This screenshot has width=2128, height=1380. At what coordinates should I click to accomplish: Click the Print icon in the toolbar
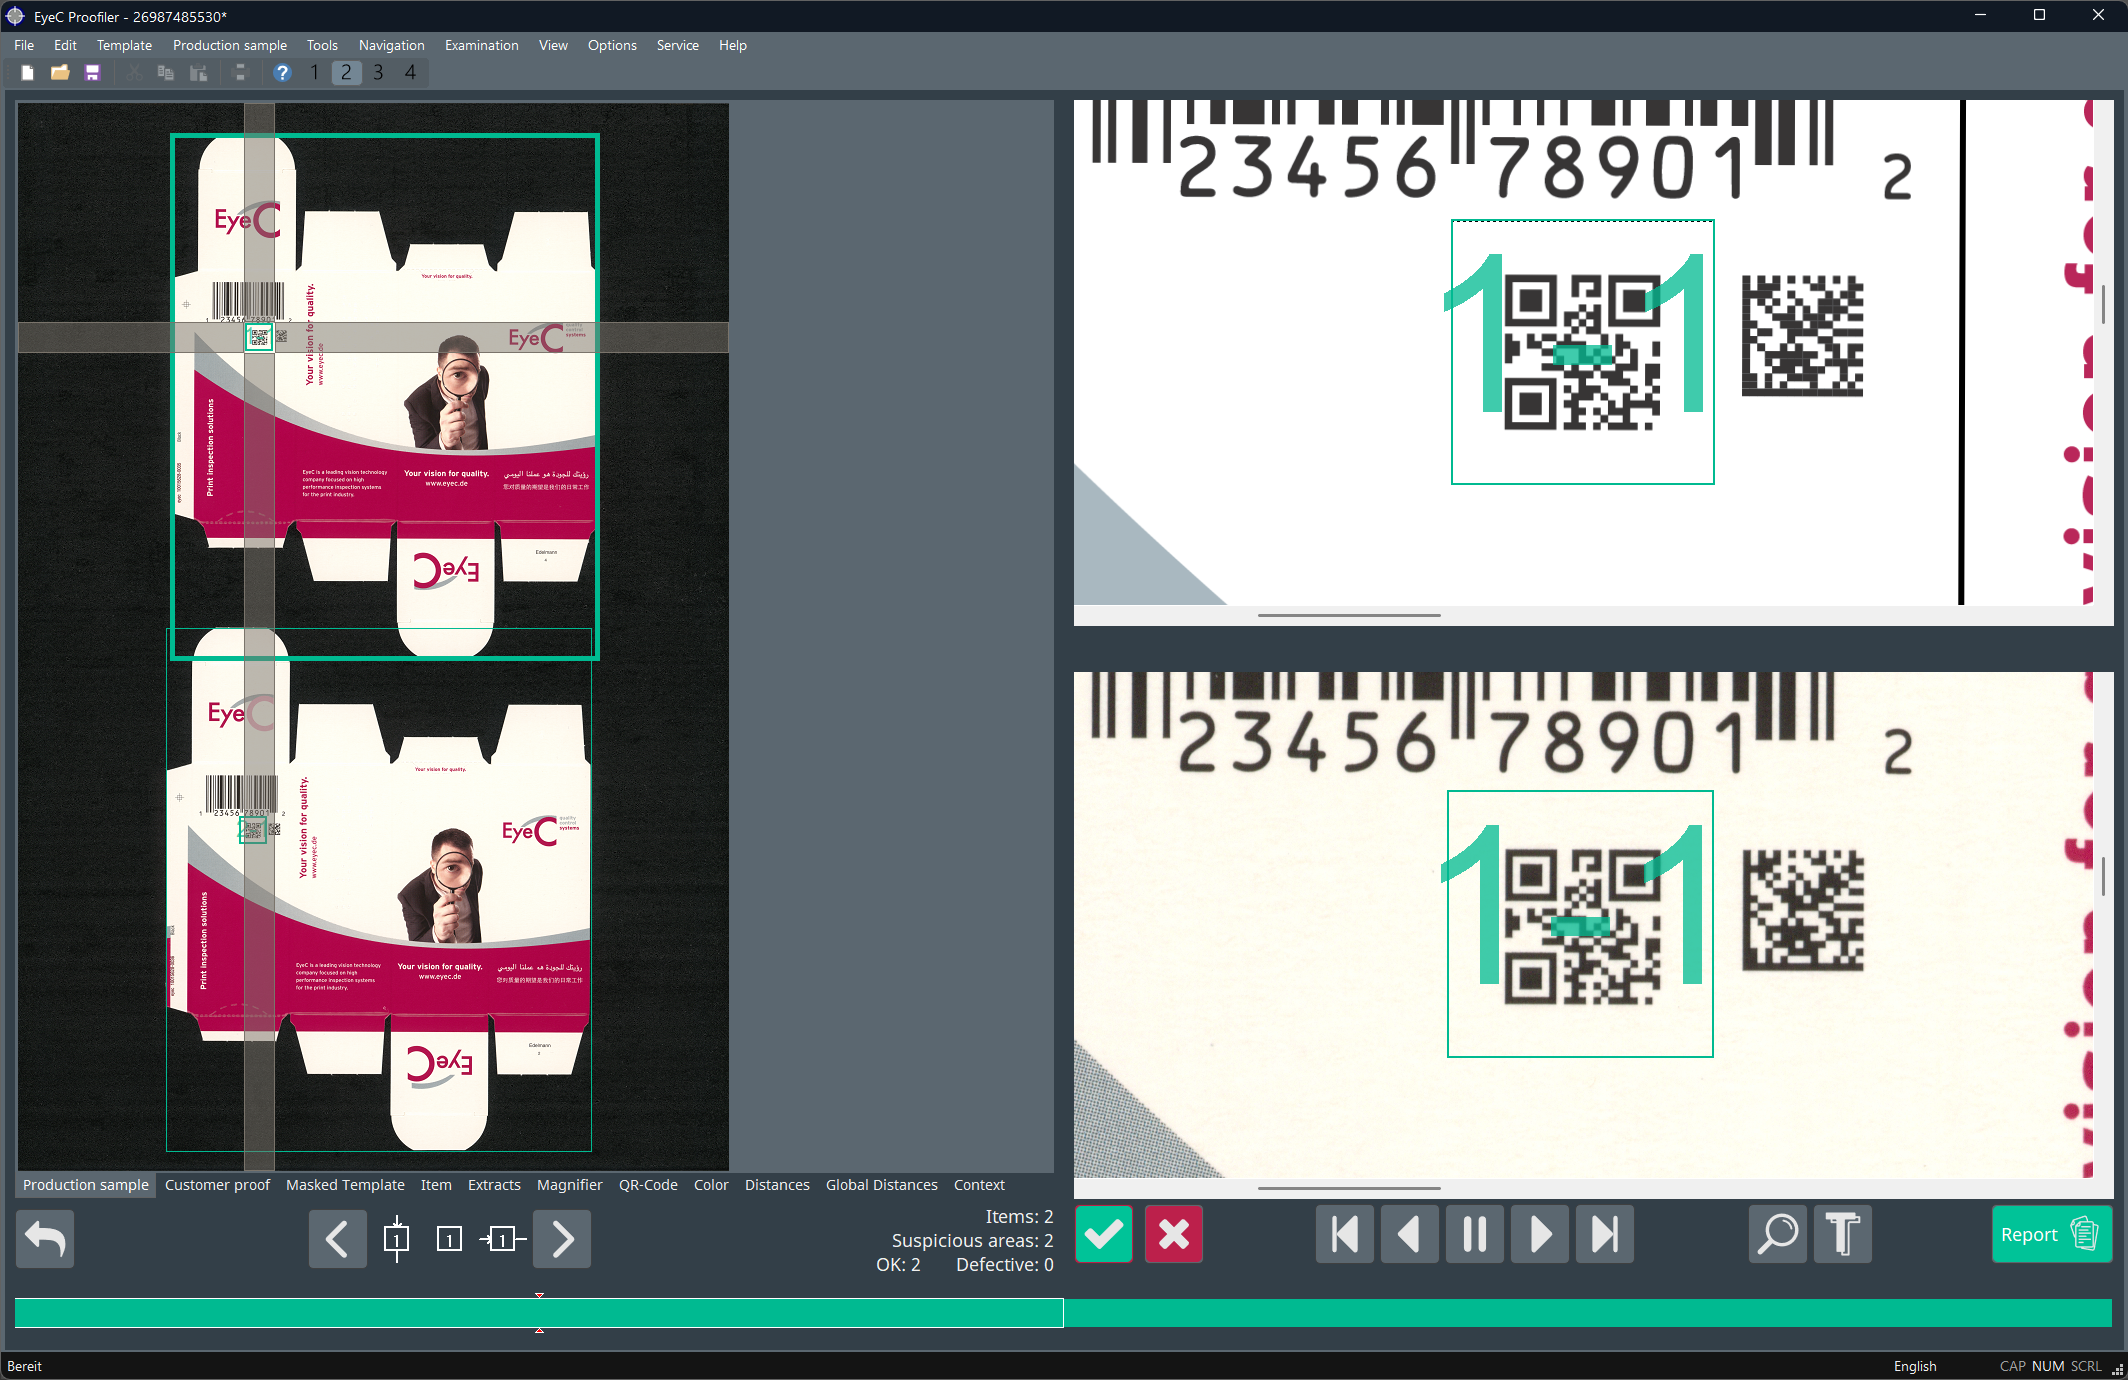pos(240,72)
